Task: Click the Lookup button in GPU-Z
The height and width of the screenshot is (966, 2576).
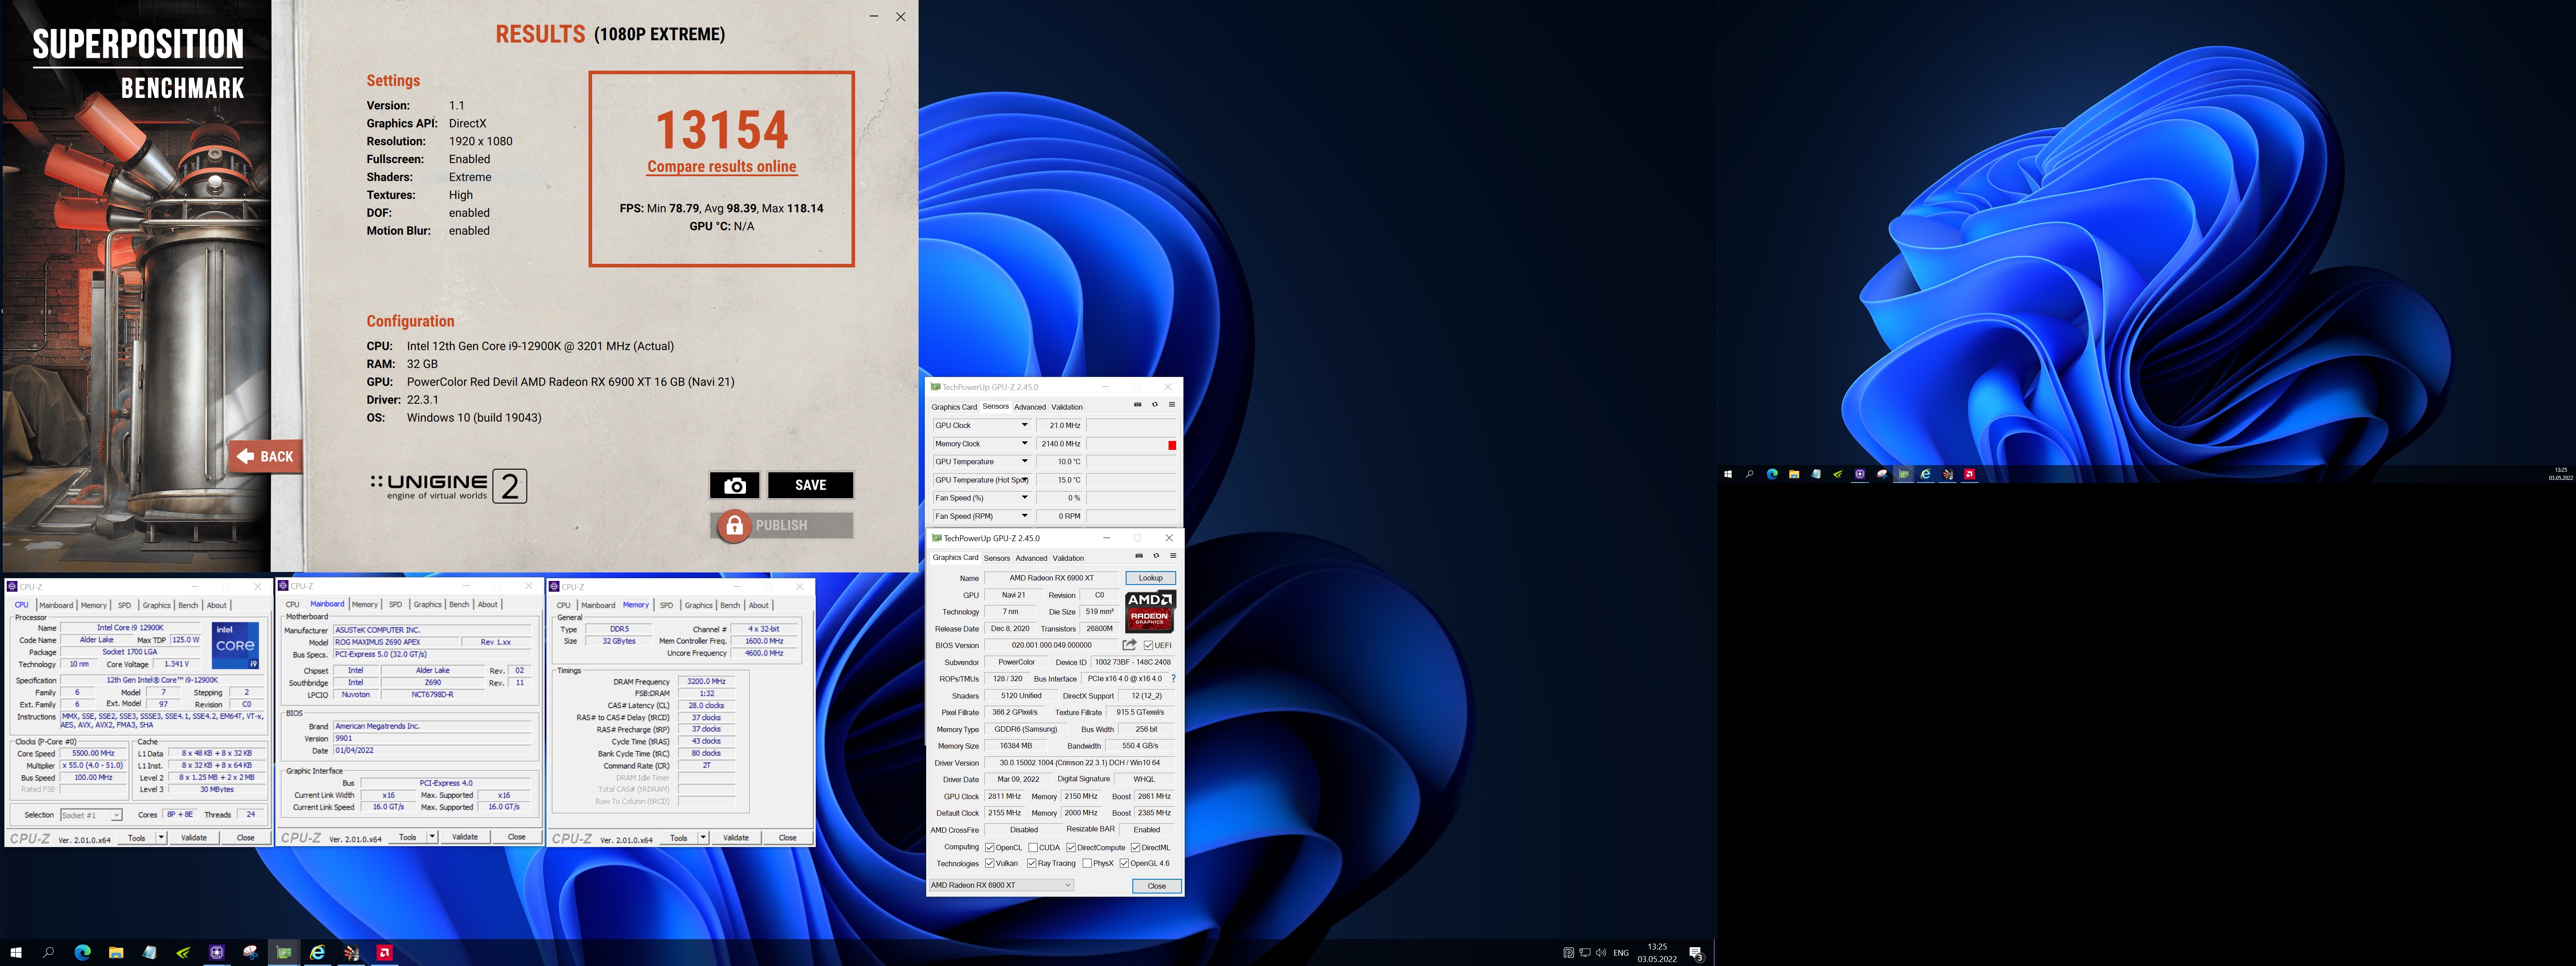Action: click(x=1151, y=578)
